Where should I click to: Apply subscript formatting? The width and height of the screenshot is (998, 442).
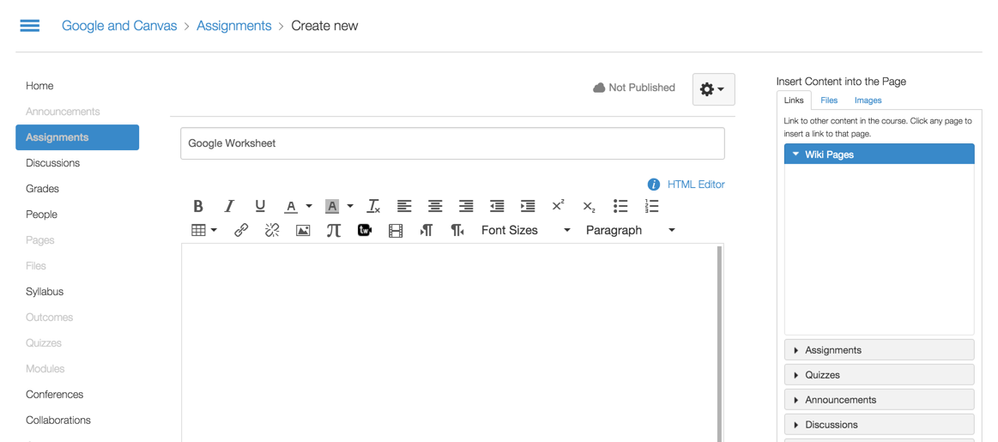(589, 206)
